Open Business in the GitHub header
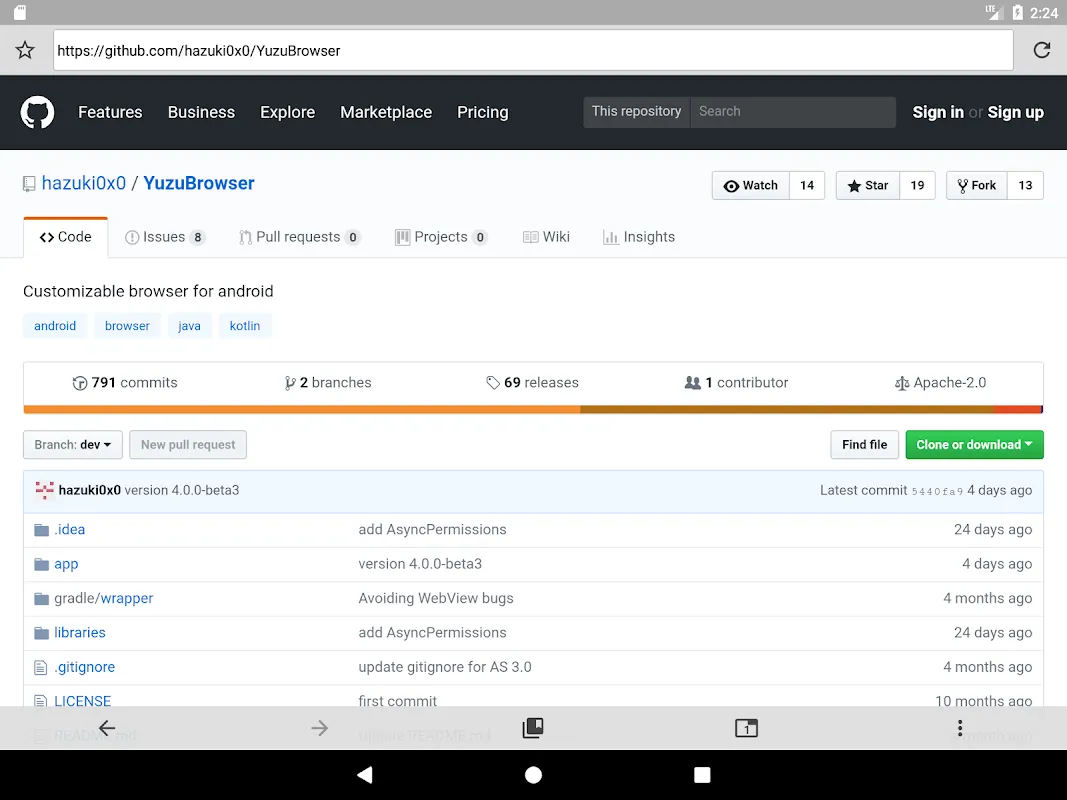 [201, 112]
